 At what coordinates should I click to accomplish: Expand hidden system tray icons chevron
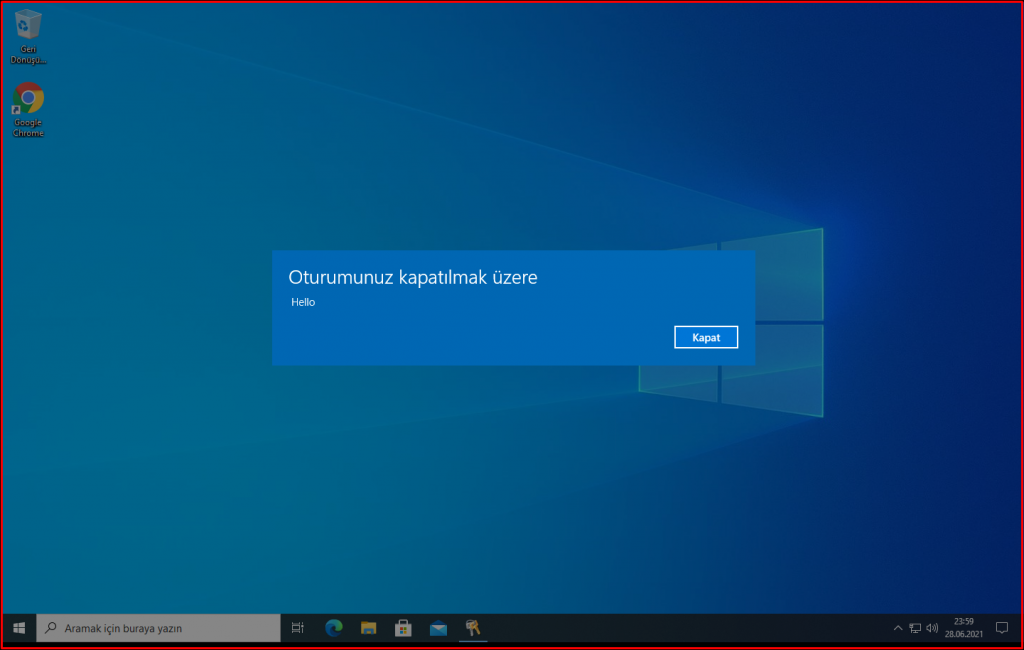[x=897, y=628]
